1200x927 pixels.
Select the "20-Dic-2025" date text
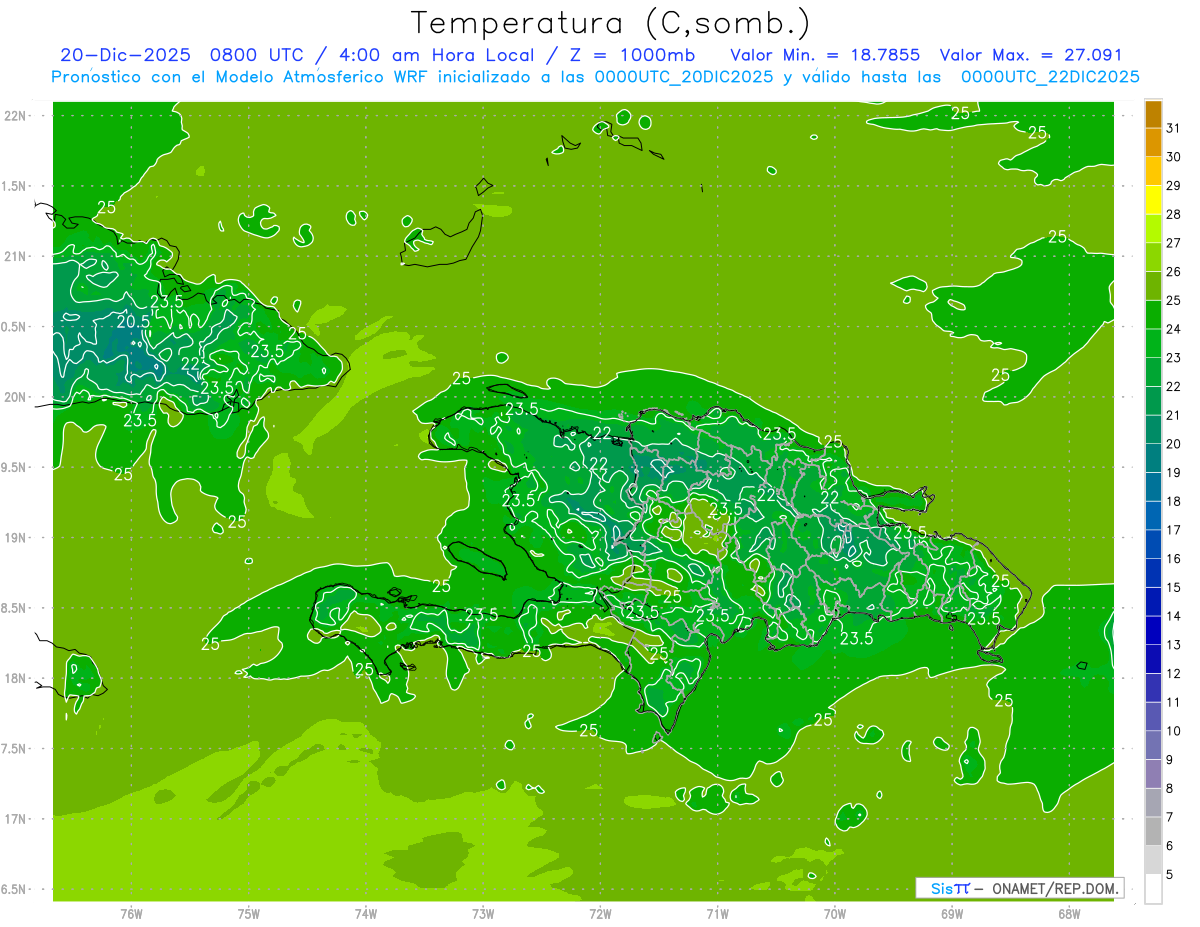click(x=124, y=55)
